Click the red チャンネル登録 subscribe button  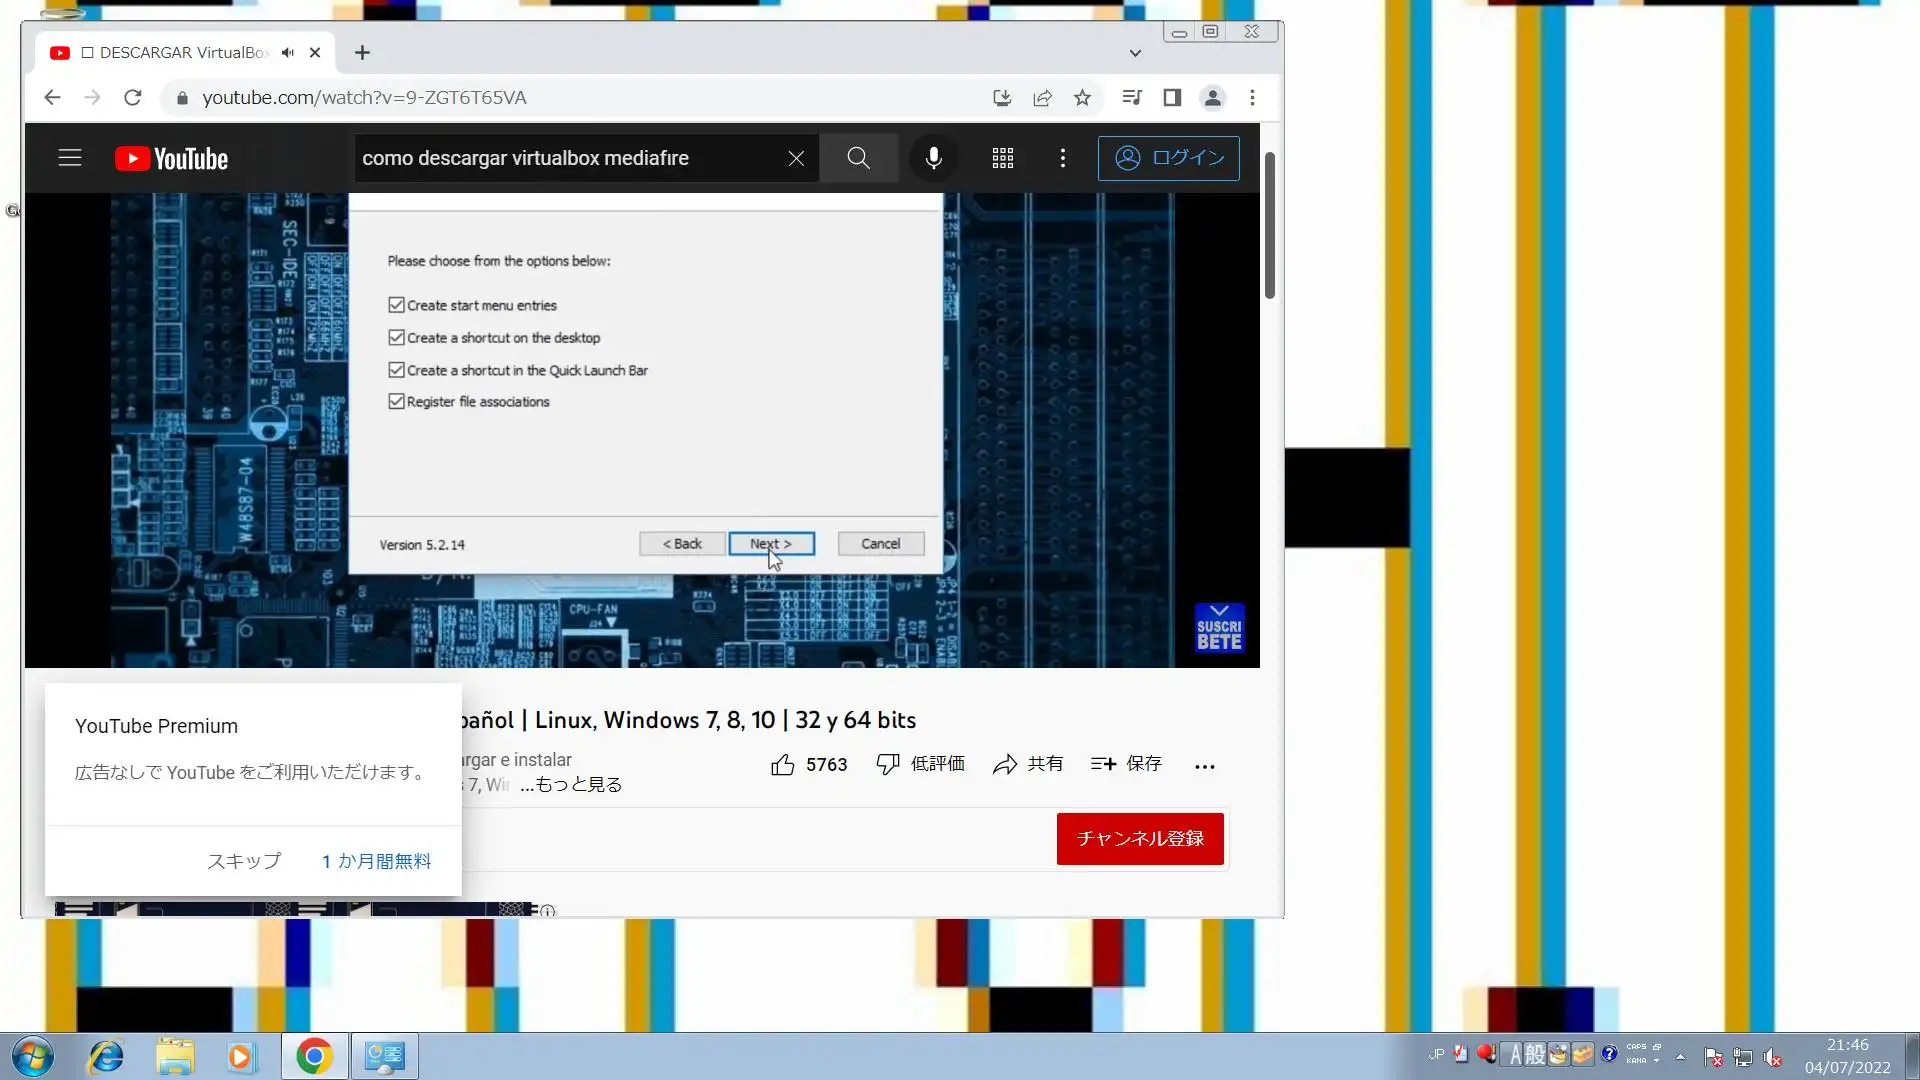coord(1140,839)
